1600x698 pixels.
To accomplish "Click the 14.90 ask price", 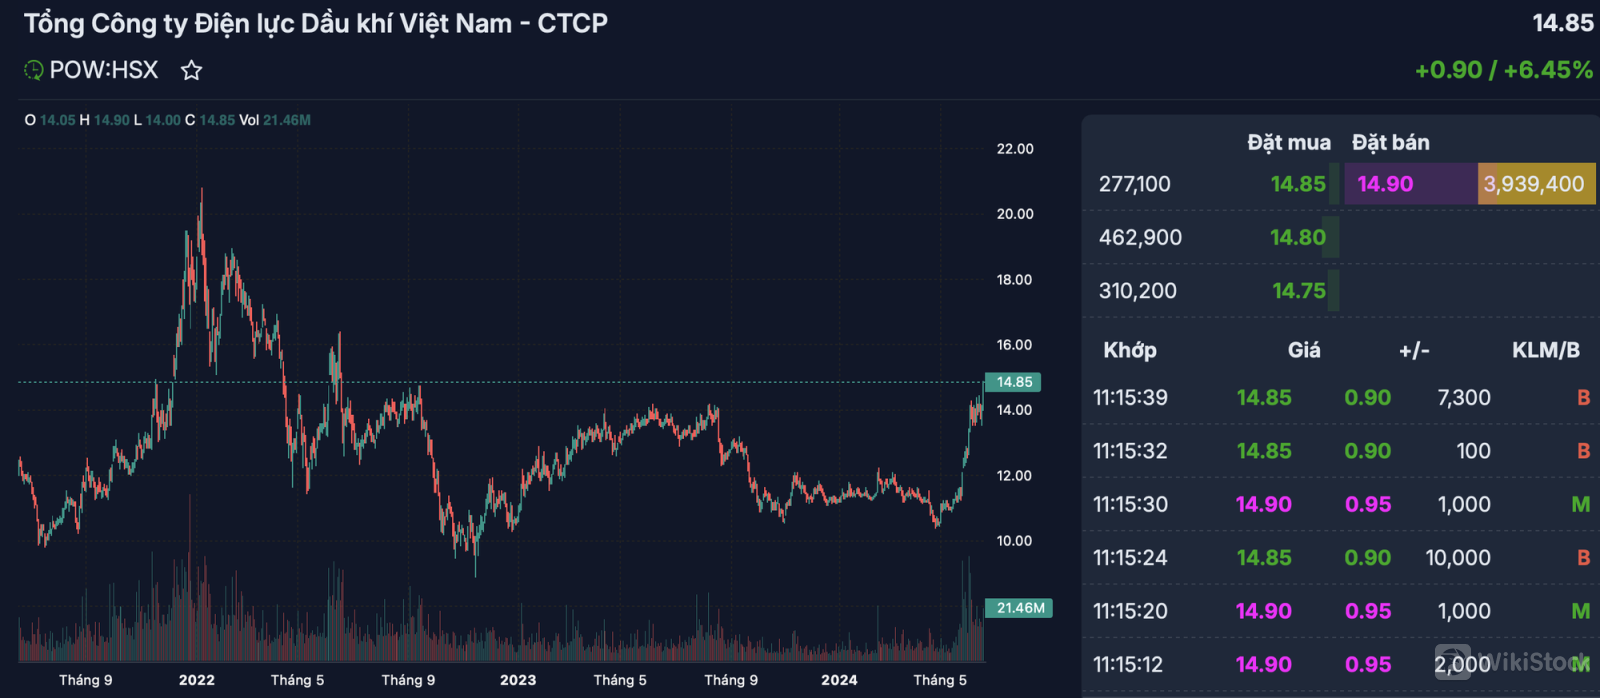I will click(x=1385, y=184).
